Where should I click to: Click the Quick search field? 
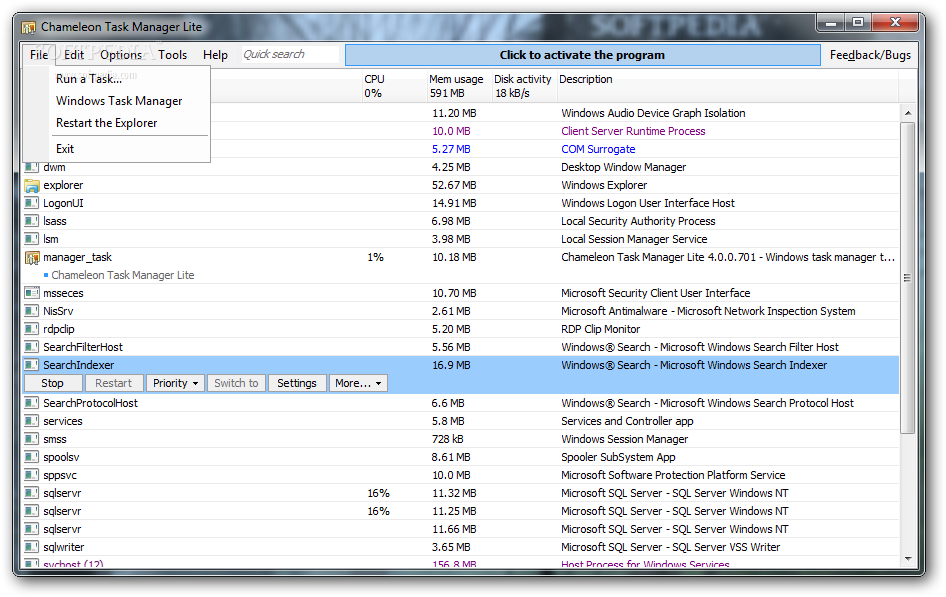coord(290,54)
